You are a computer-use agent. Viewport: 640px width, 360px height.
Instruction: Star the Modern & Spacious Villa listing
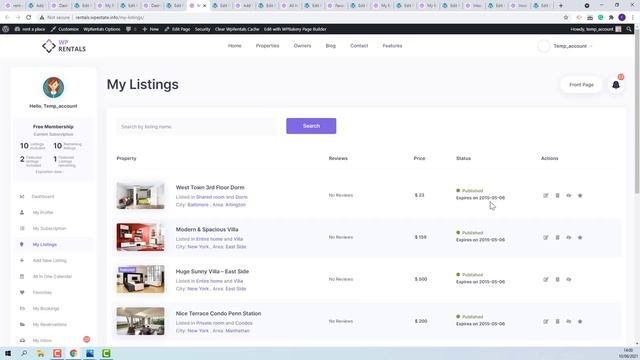580,238
